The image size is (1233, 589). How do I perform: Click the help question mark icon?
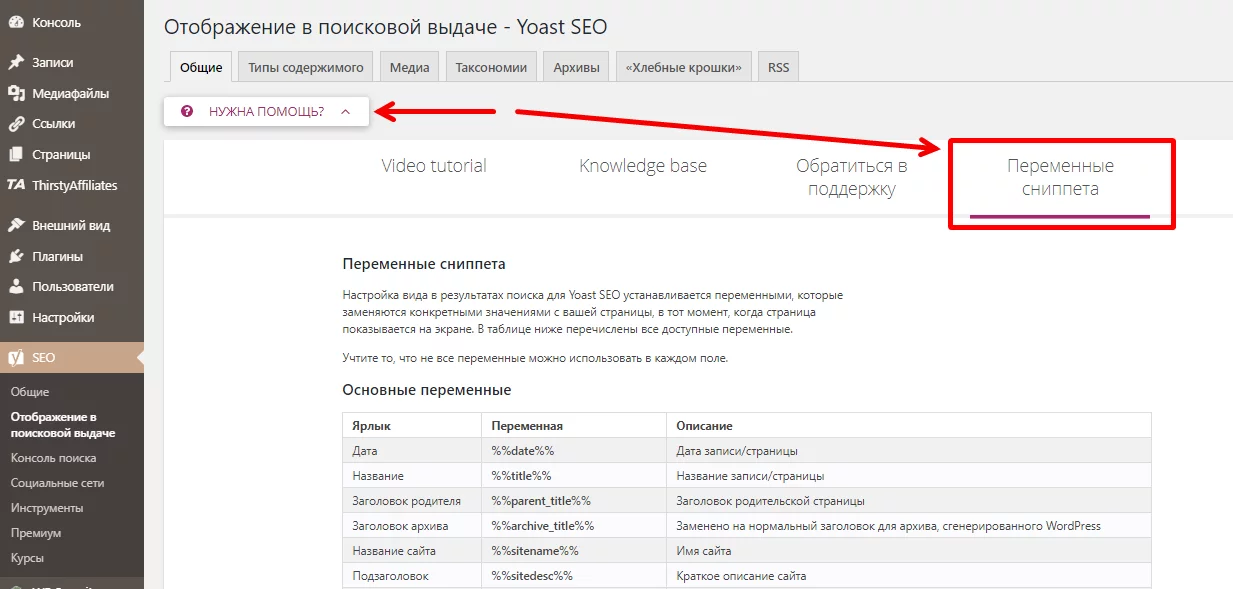pos(187,111)
